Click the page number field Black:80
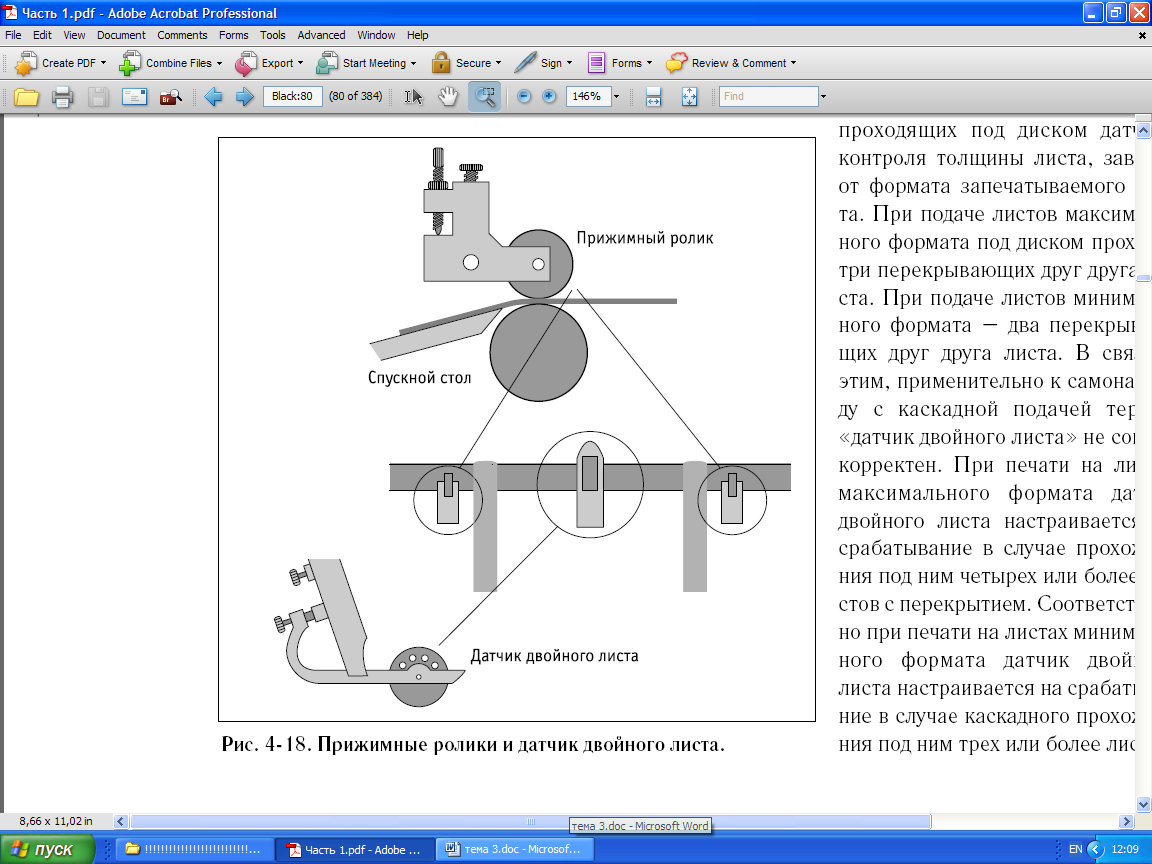 tap(292, 96)
